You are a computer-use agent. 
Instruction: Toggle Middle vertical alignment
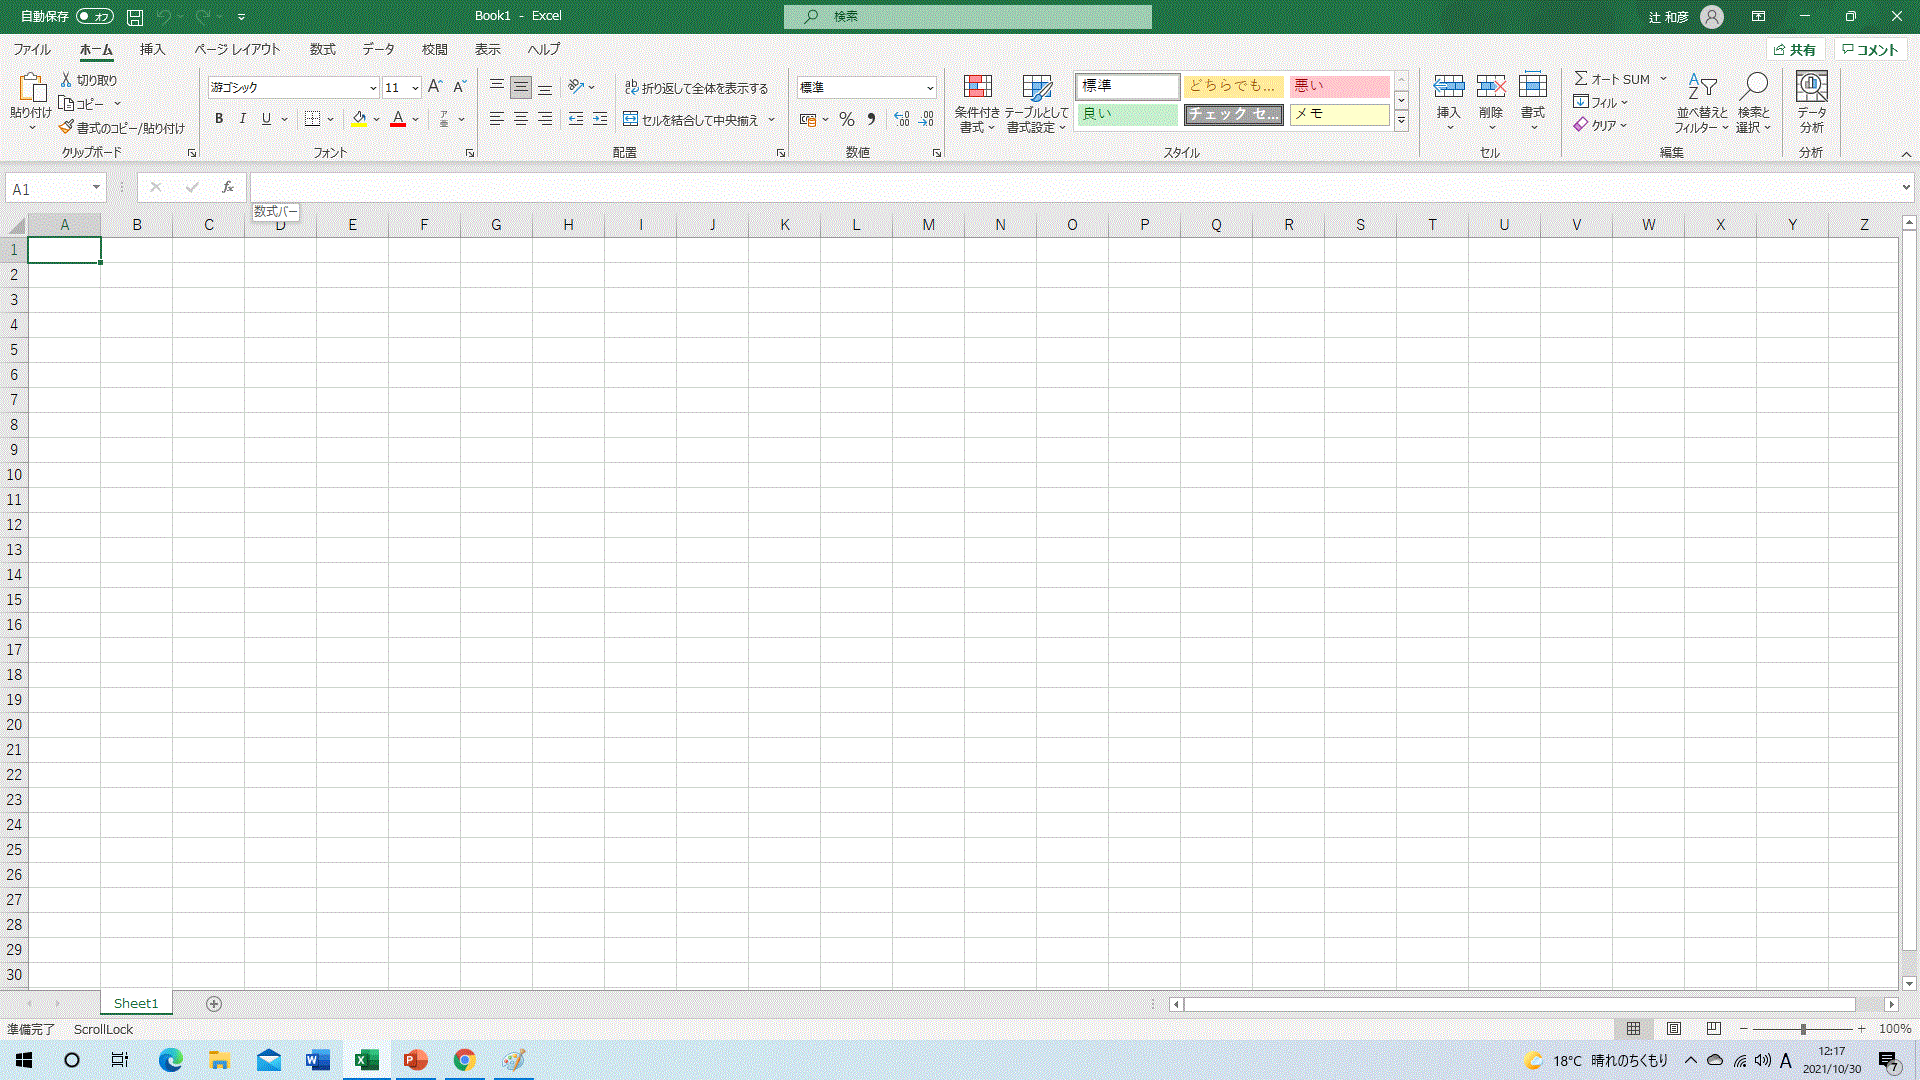(x=521, y=87)
